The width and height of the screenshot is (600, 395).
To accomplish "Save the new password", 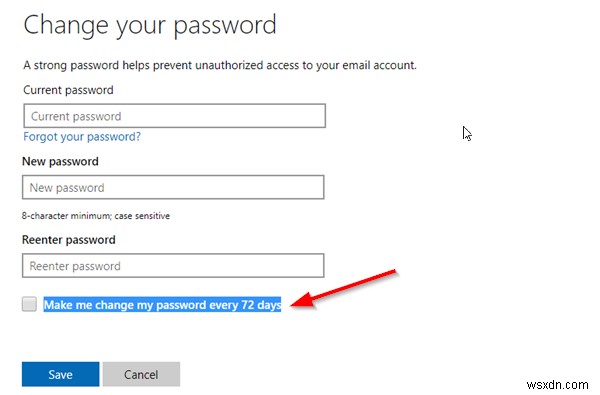I will tap(60, 374).
